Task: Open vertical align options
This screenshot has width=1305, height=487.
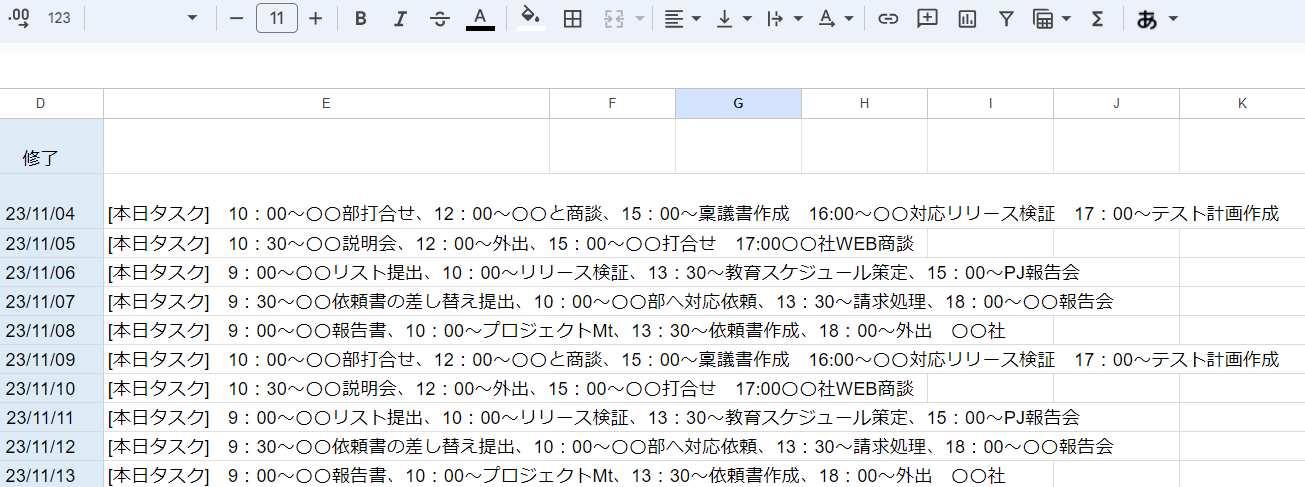Action: pyautogui.click(x=733, y=18)
